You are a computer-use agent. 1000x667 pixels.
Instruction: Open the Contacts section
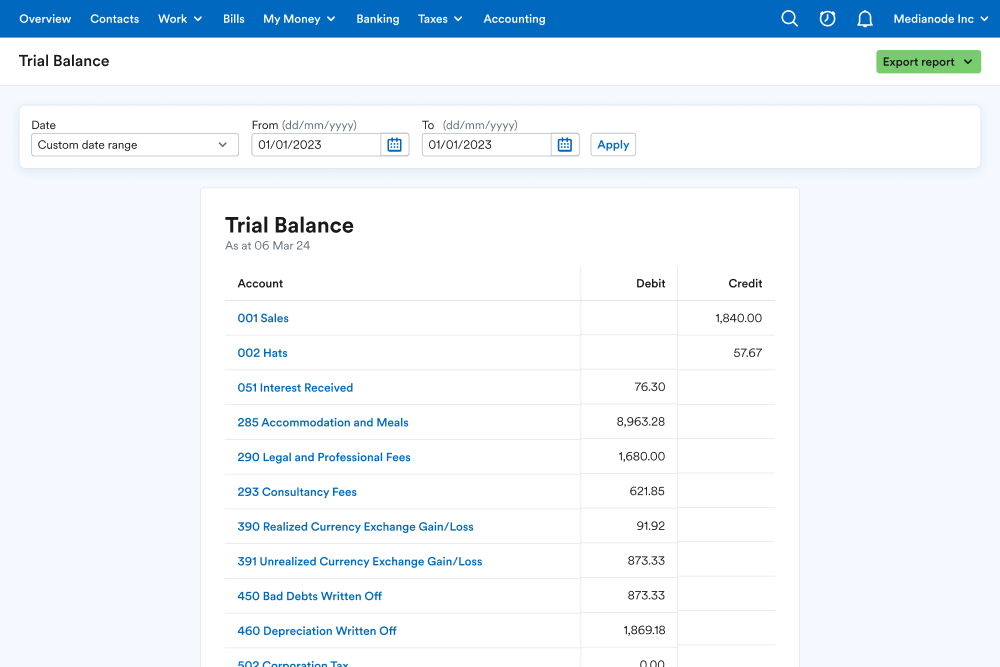[x=115, y=19]
